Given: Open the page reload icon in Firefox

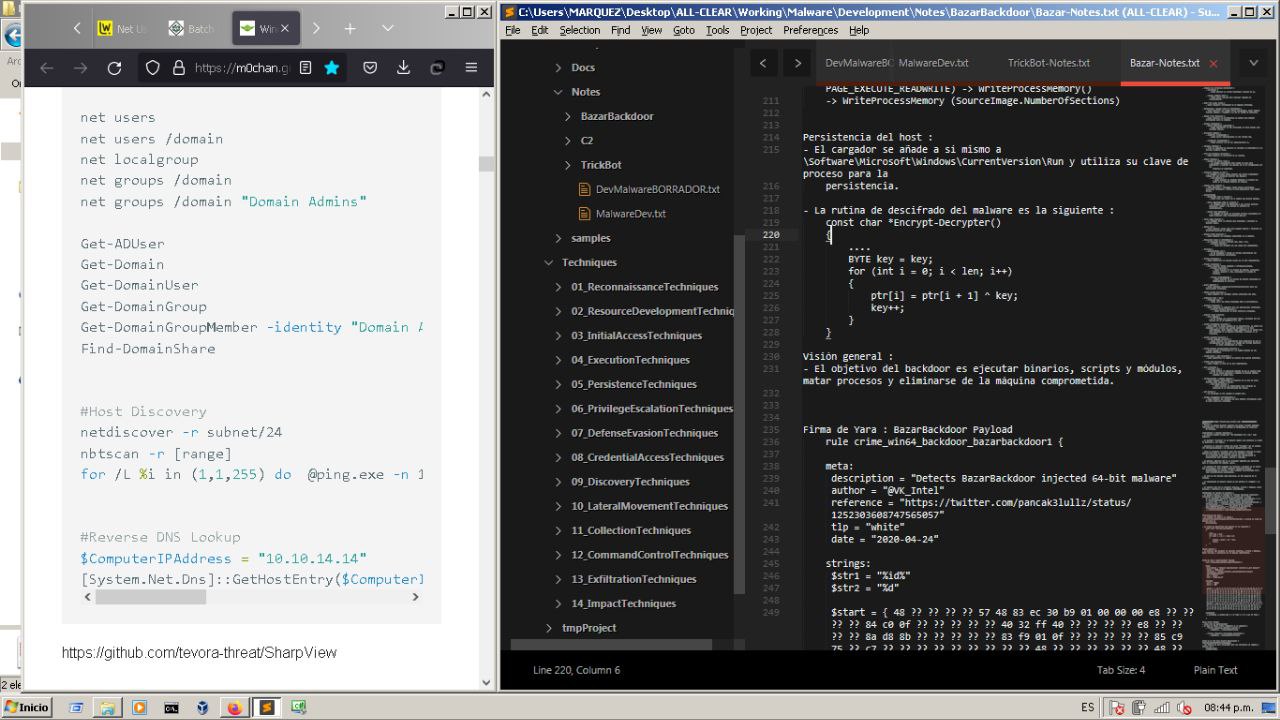Looking at the screenshot, I should [114, 68].
